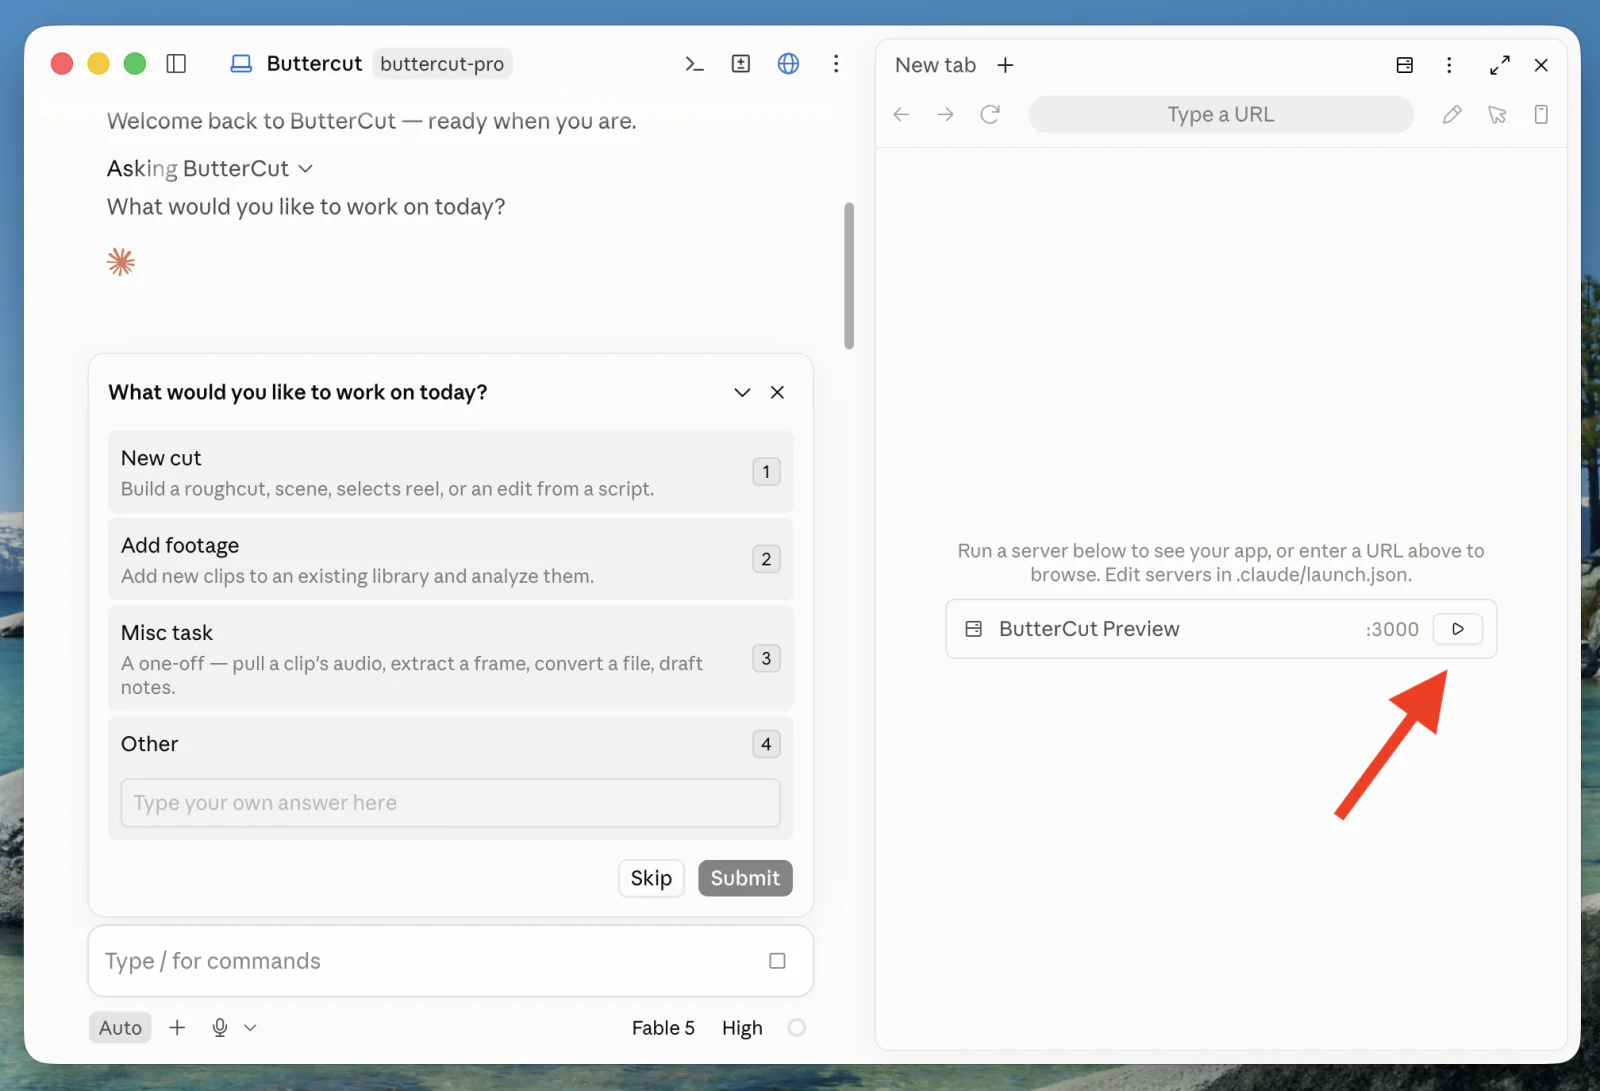
Task: Click the context usage circle indicator
Action: [x=796, y=1027]
